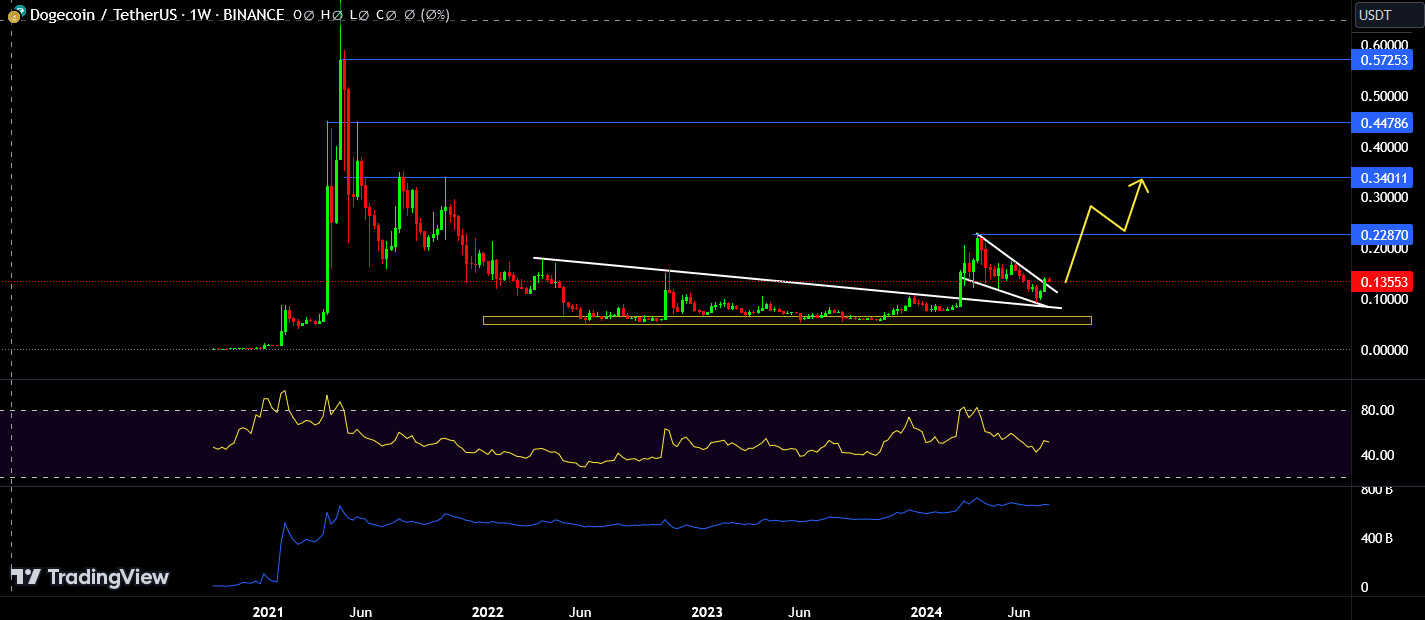Viewport: 1425px width, 620px height.
Task: Click the 80.00 RSI scale value
Action: 1377,410
